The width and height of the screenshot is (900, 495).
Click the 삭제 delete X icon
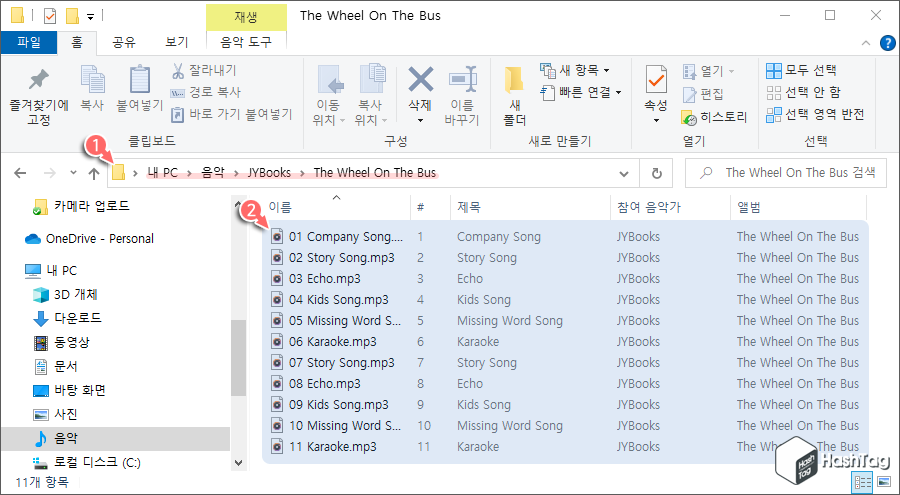pyautogui.click(x=420, y=80)
